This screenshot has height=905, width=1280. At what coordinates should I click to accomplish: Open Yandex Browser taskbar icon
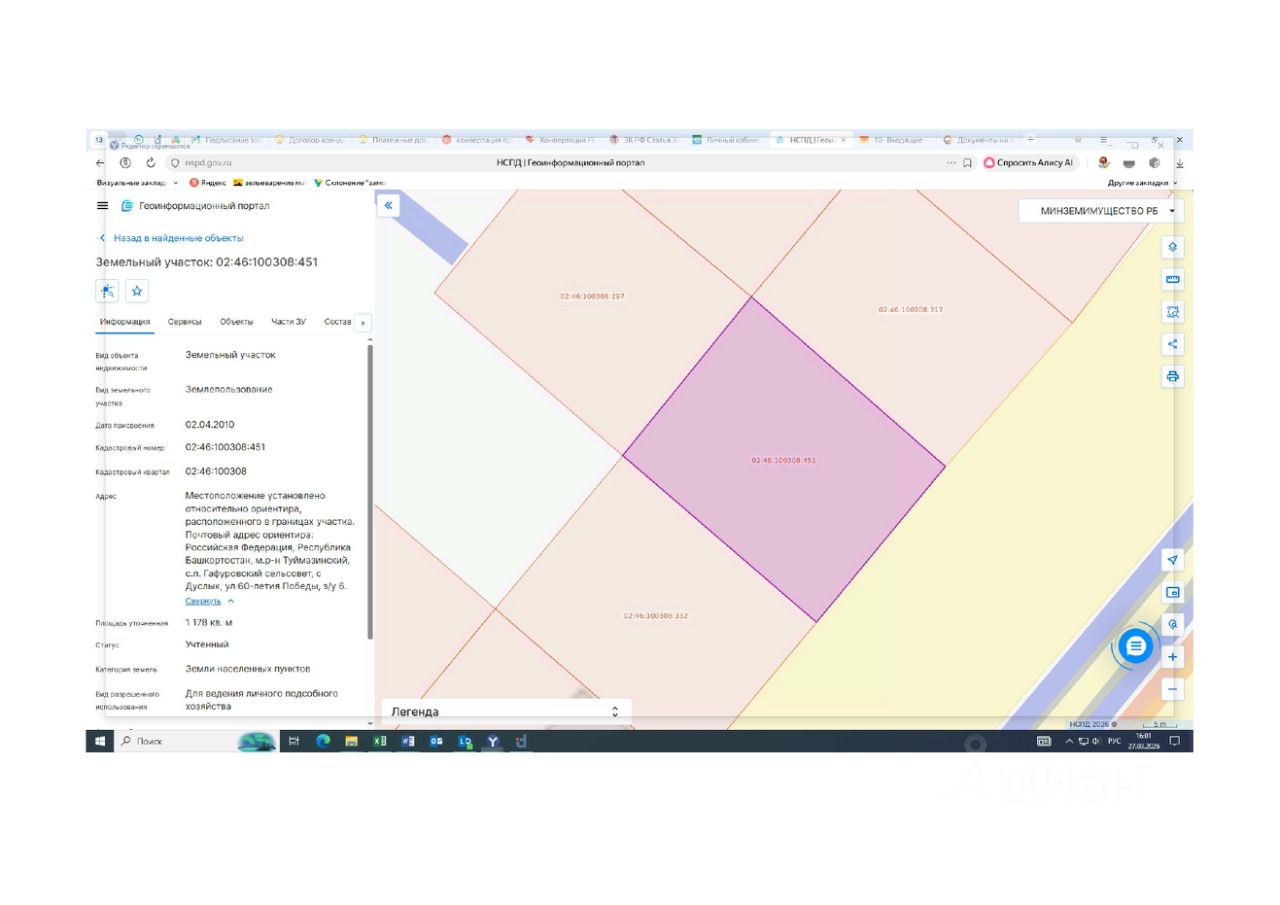point(493,741)
